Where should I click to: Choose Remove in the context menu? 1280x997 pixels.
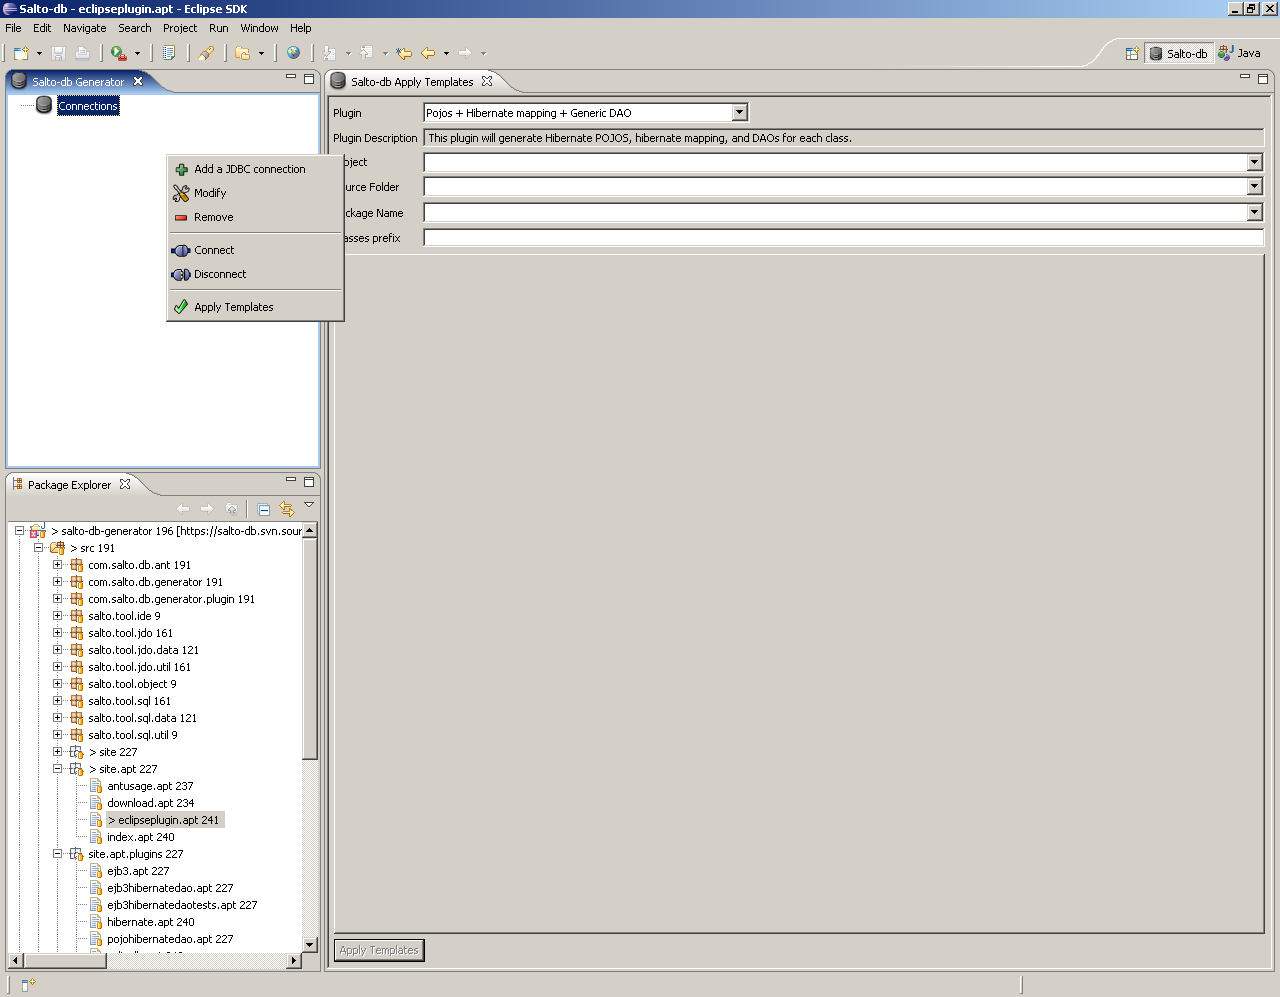click(x=255, y=217)
